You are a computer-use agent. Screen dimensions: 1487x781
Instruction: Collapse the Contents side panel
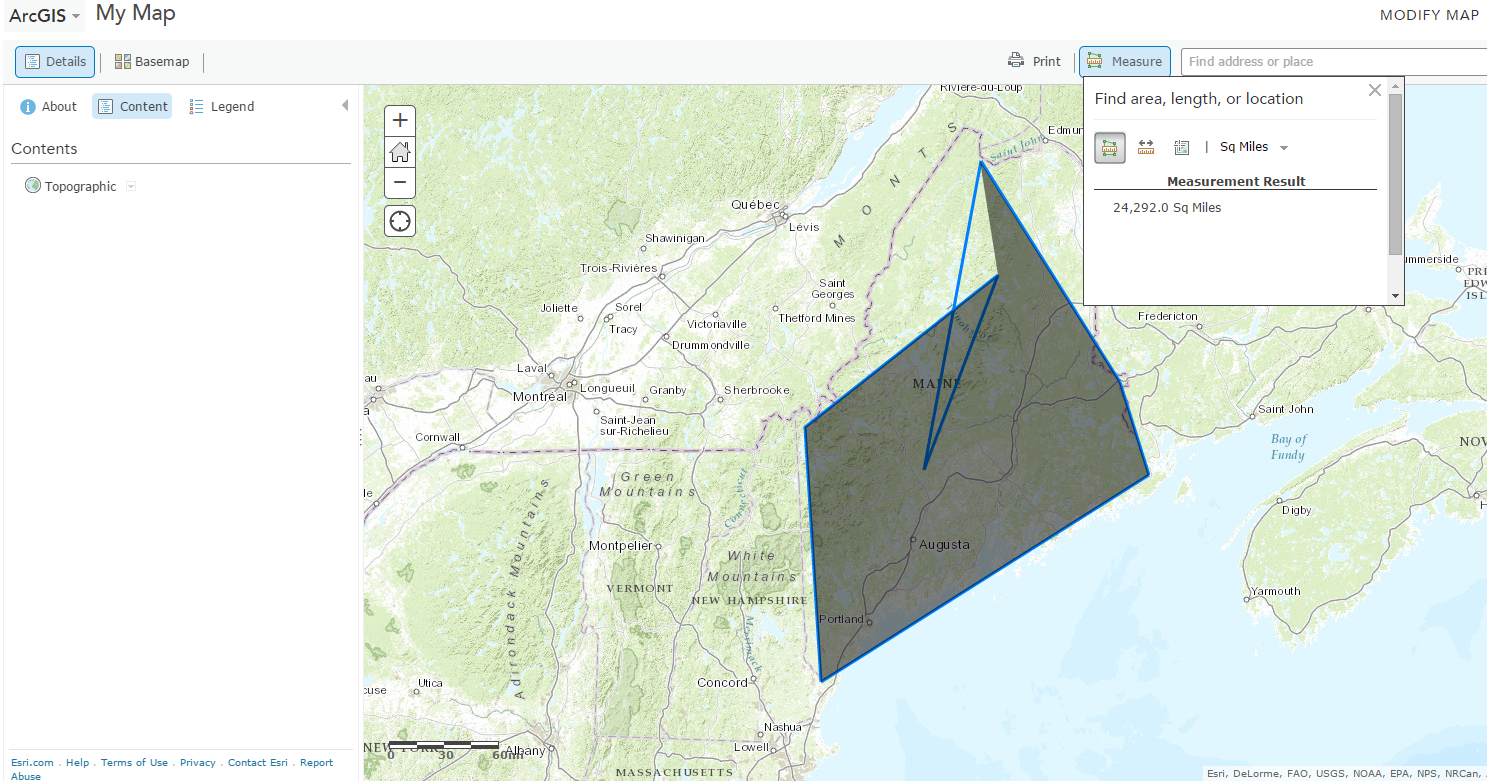click(x=345, y=104)
